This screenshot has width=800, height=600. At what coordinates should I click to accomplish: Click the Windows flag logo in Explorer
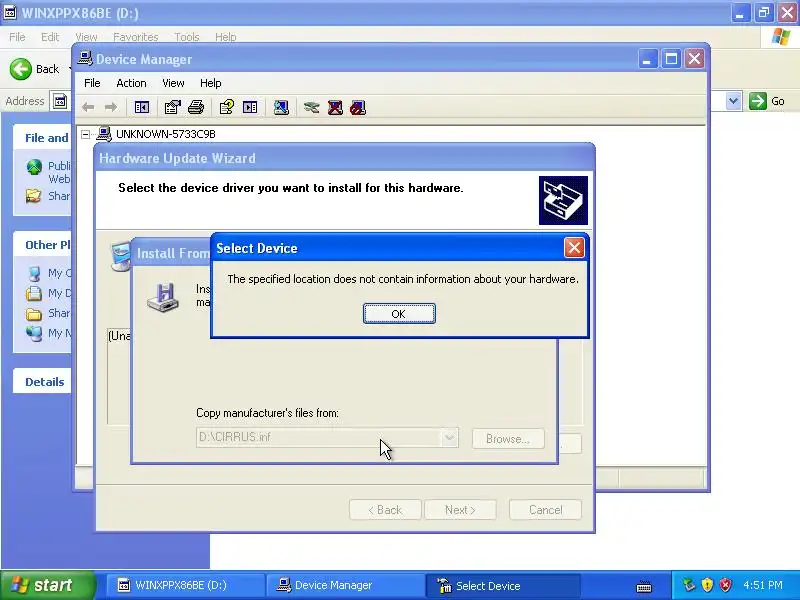pos(780,37)
